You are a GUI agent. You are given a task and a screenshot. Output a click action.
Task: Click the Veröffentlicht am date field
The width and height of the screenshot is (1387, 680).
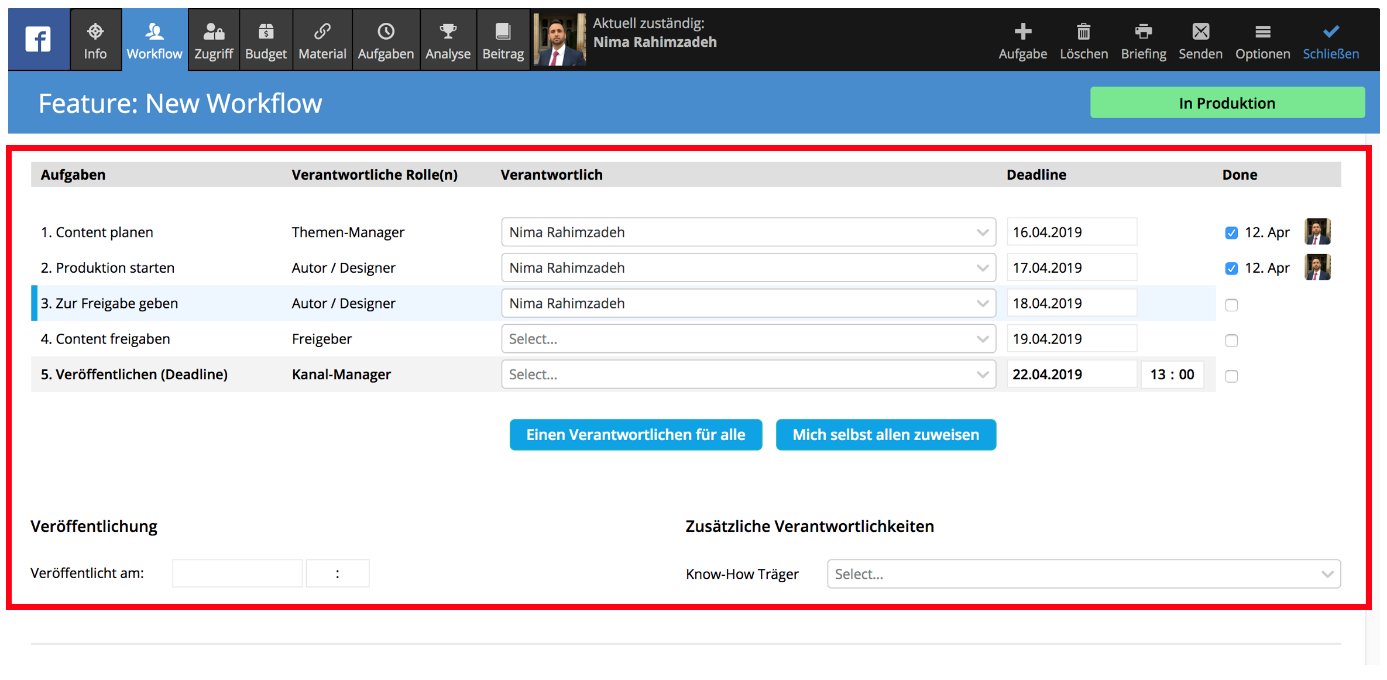click(237, 574)
